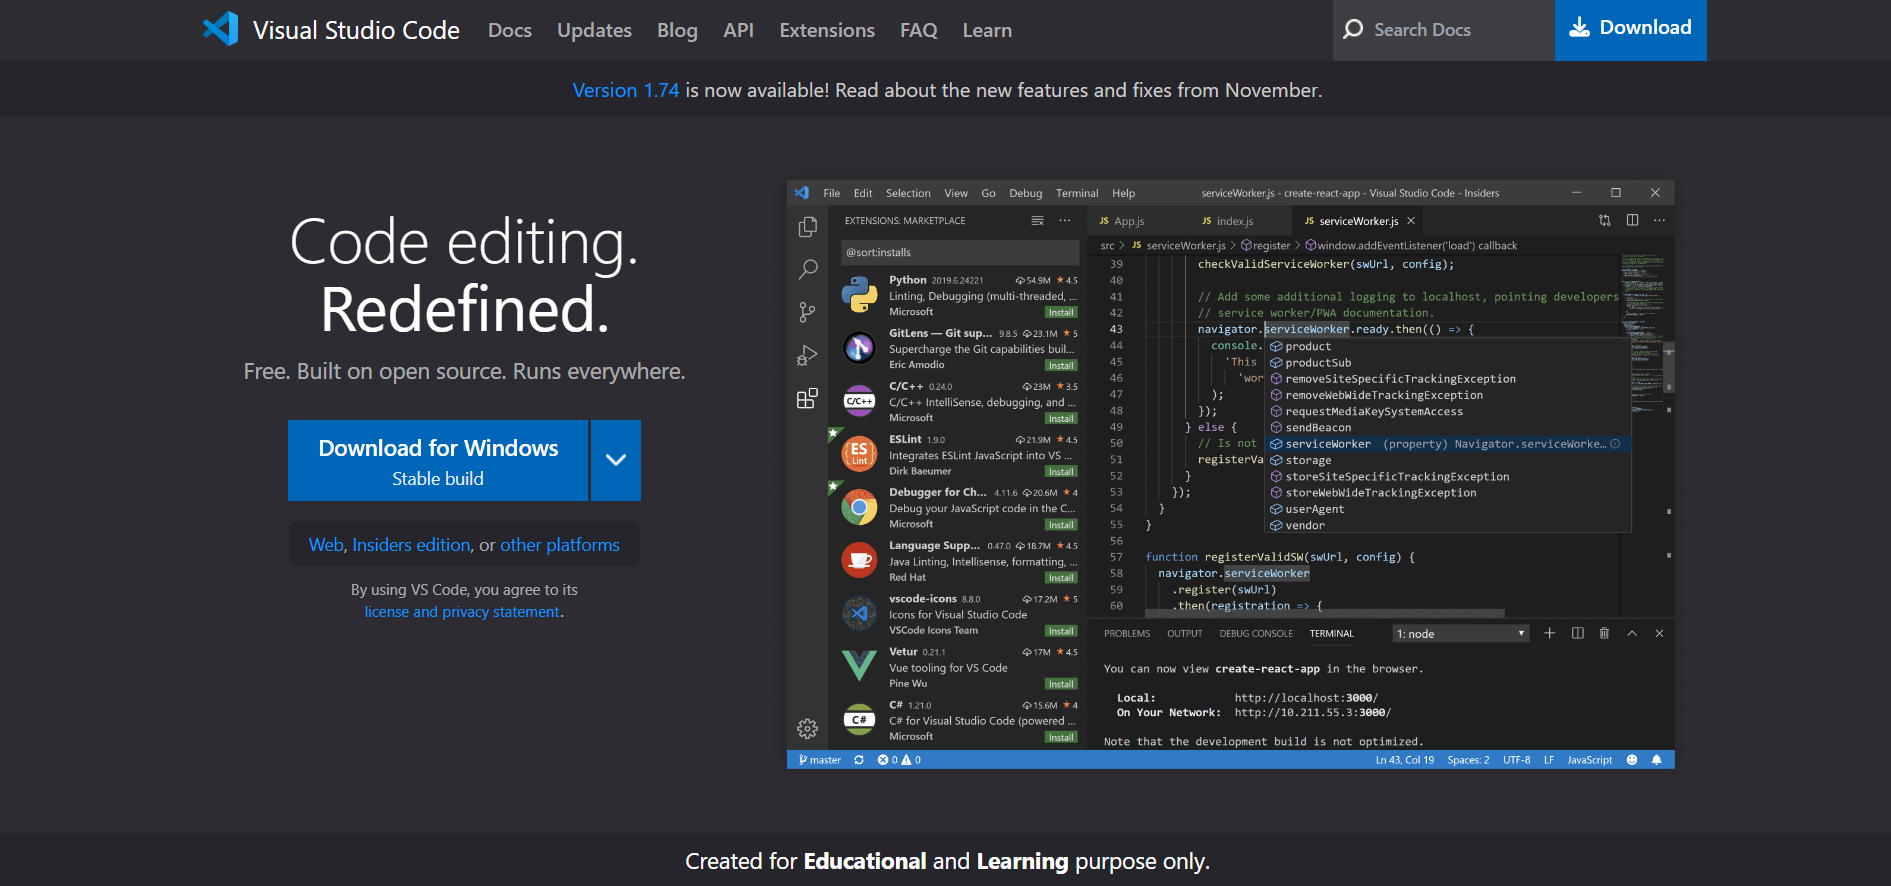
Task: Click the open changes icon above the editor
Action: pyautogui.click(x=1605, y=220)
